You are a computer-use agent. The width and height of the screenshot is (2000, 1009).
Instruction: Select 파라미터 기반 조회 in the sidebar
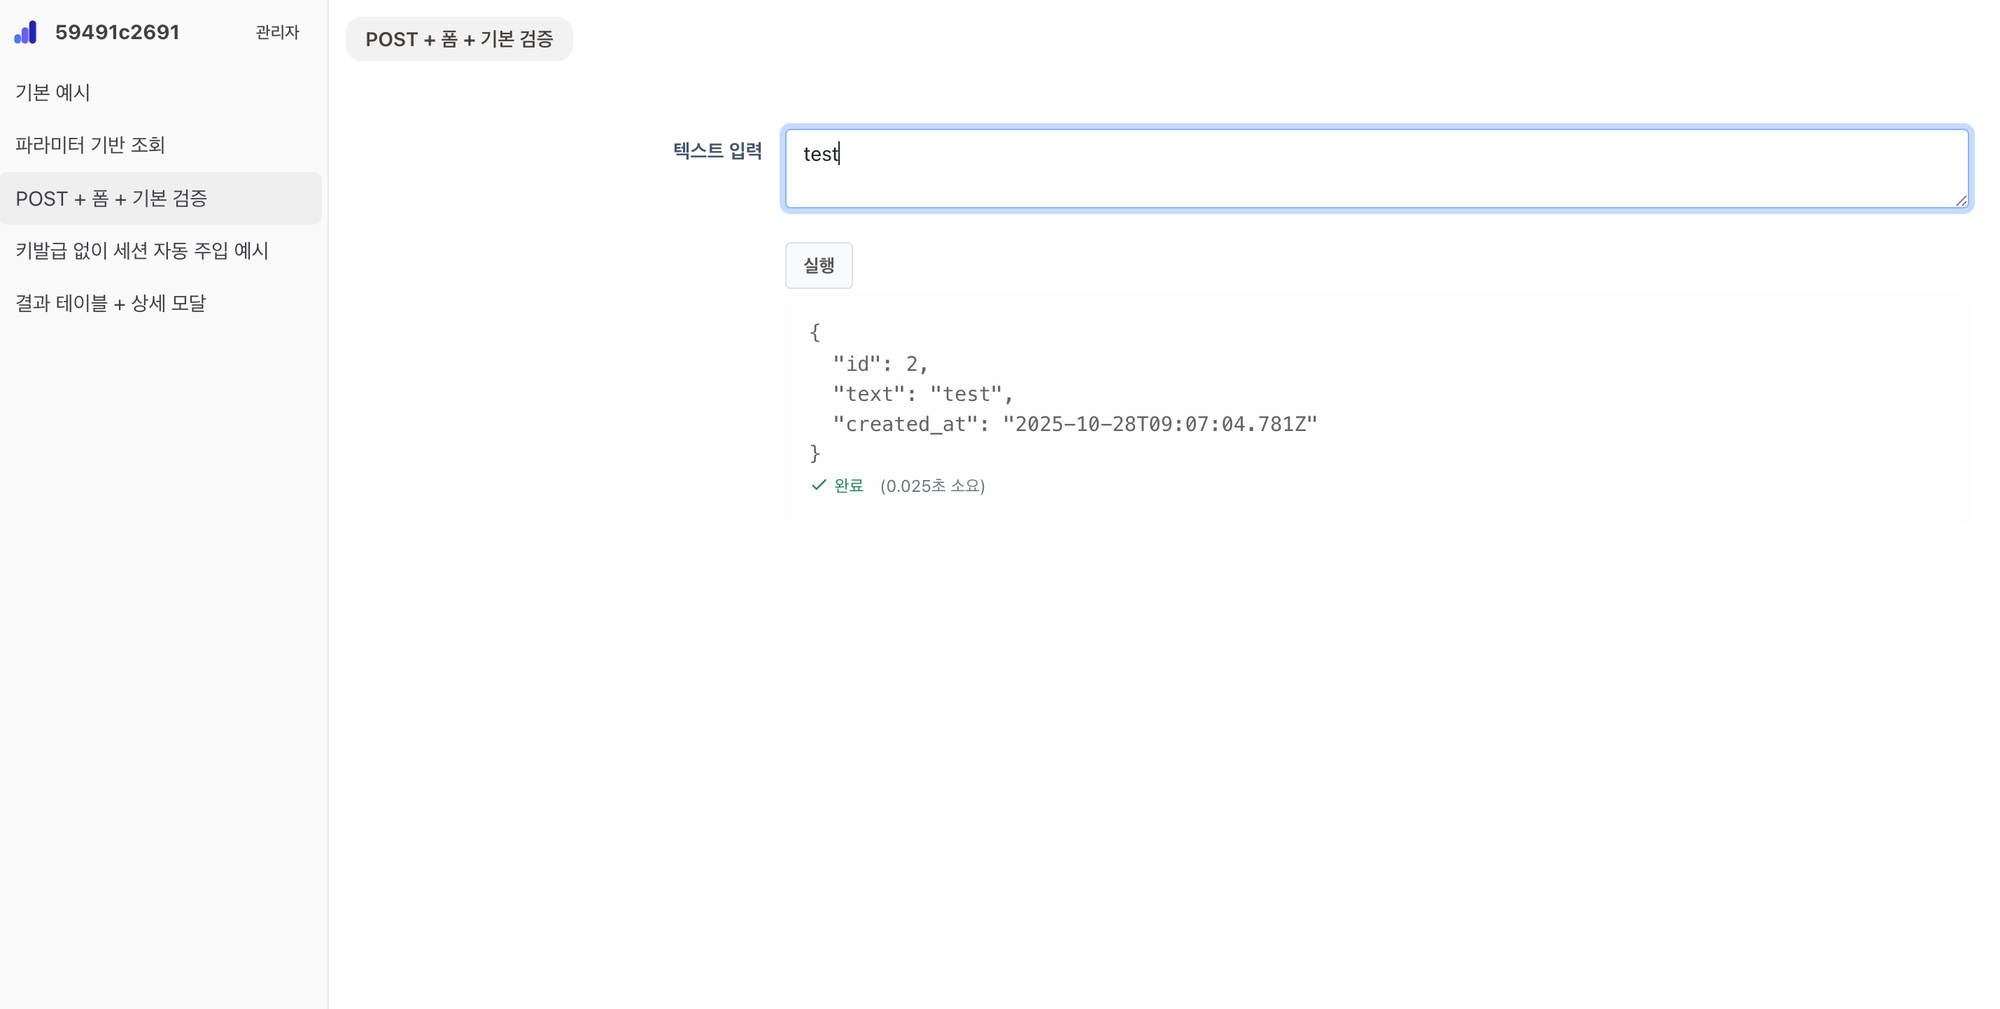click(x=90, y=145)
